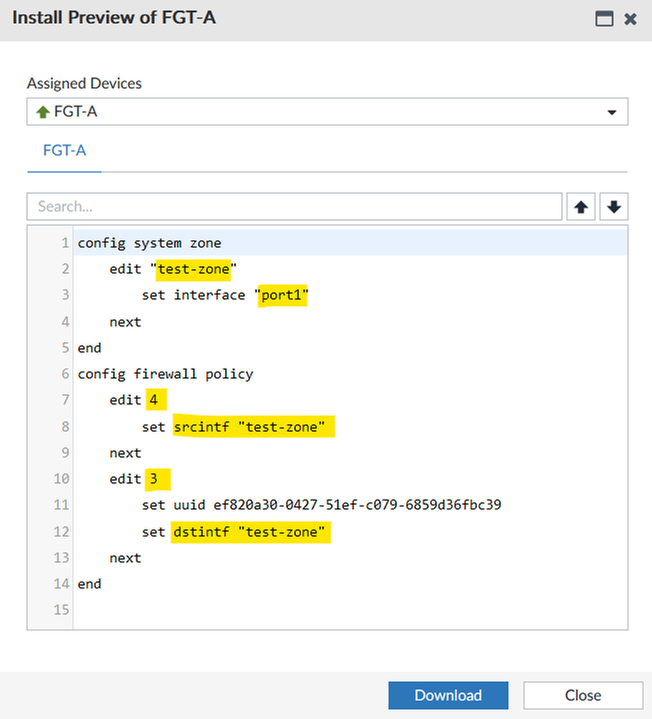Select the "config system zone" line
Screen dimensions: 652x719
coord(149,243)
